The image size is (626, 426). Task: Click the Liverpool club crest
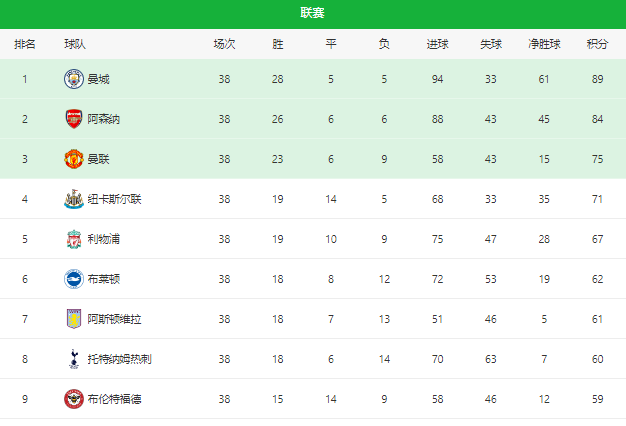(74, 239)
